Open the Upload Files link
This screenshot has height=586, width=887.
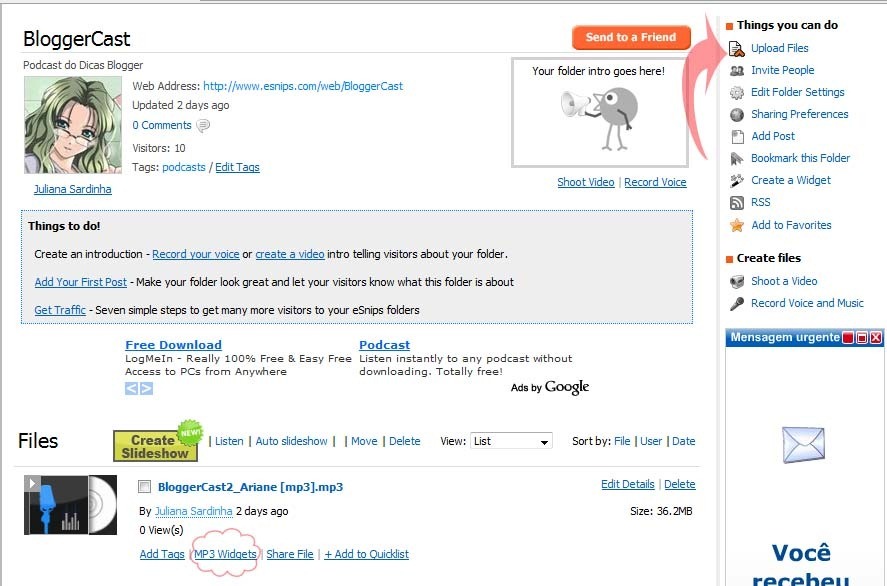point(780,49)
